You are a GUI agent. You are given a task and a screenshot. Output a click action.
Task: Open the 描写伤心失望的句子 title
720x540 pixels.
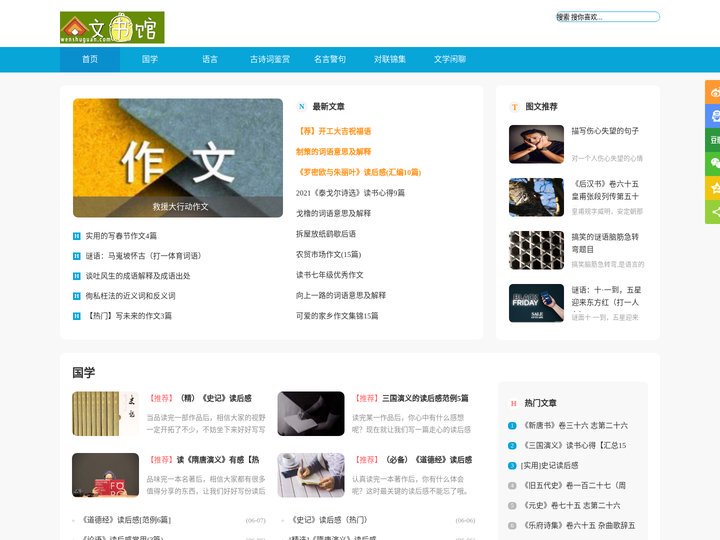click(605, 131)
